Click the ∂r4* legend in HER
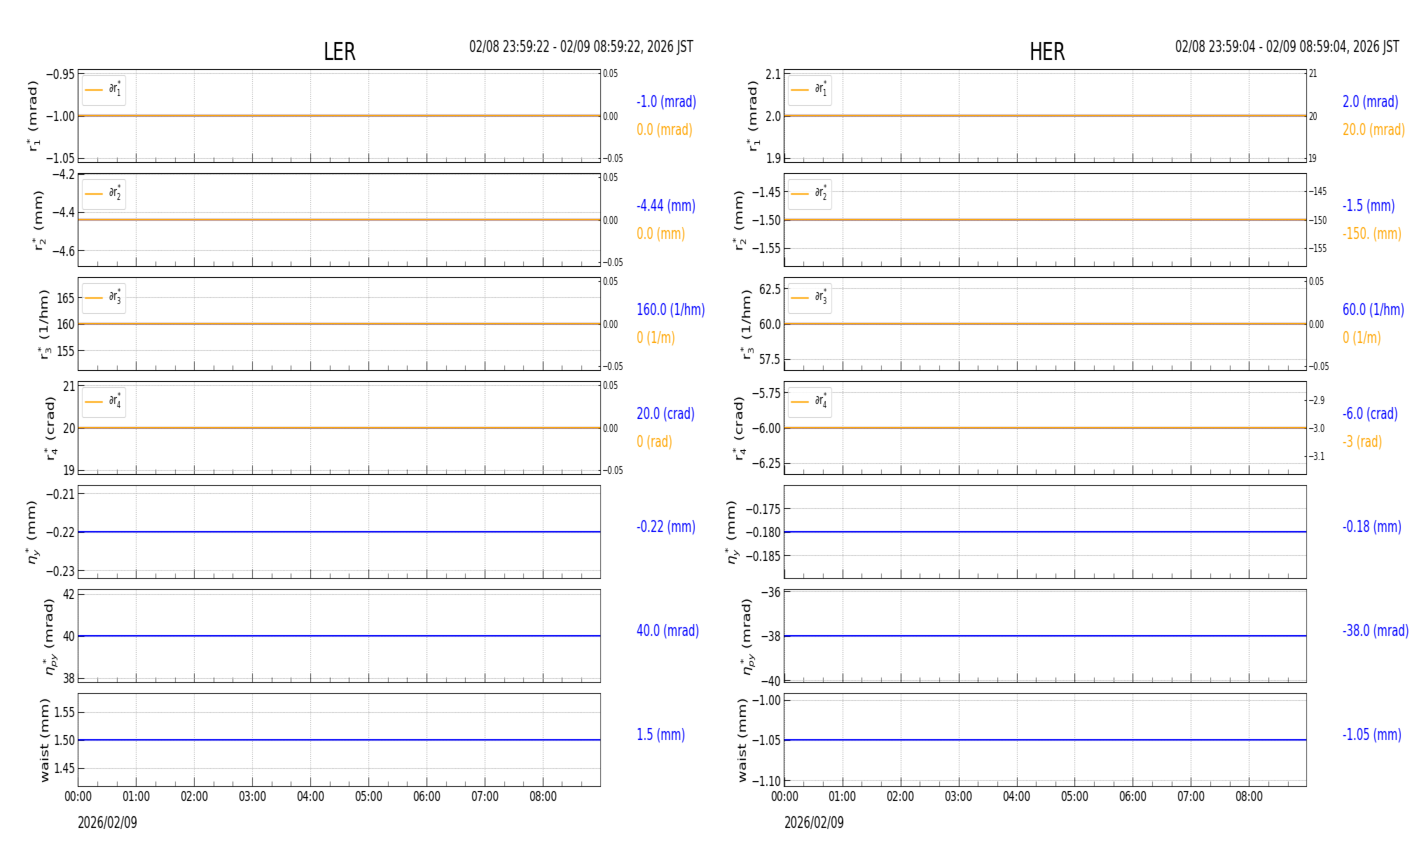 (810, 402)
